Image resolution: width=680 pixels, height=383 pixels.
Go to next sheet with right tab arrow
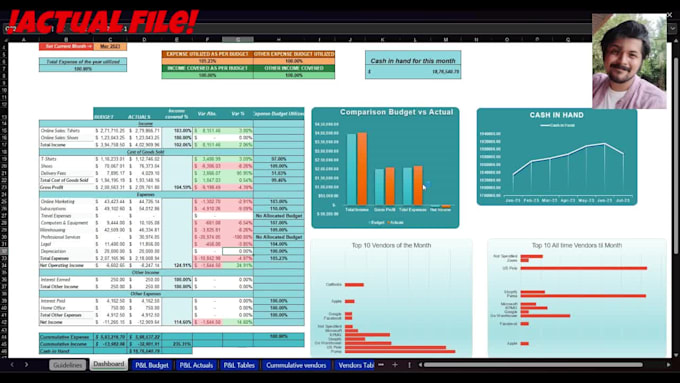pos(26,365)
